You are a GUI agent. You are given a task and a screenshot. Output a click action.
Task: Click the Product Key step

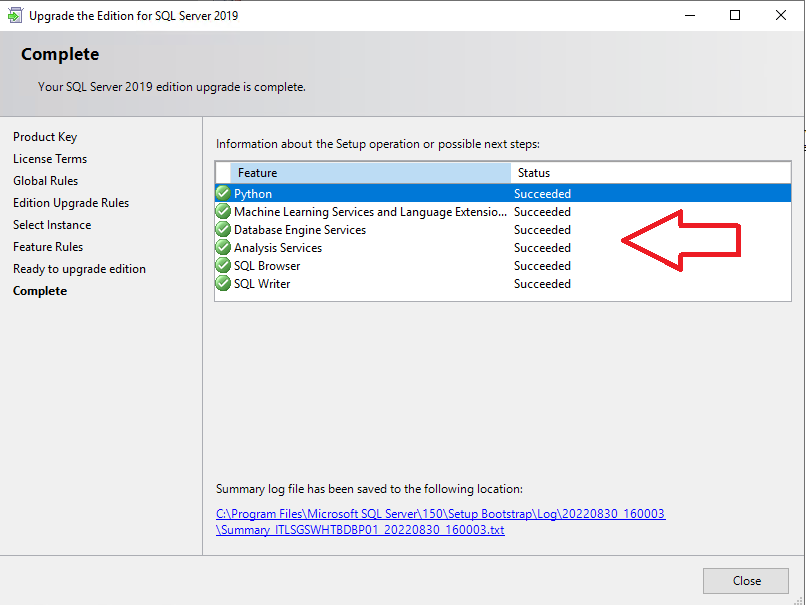[45, 137]
